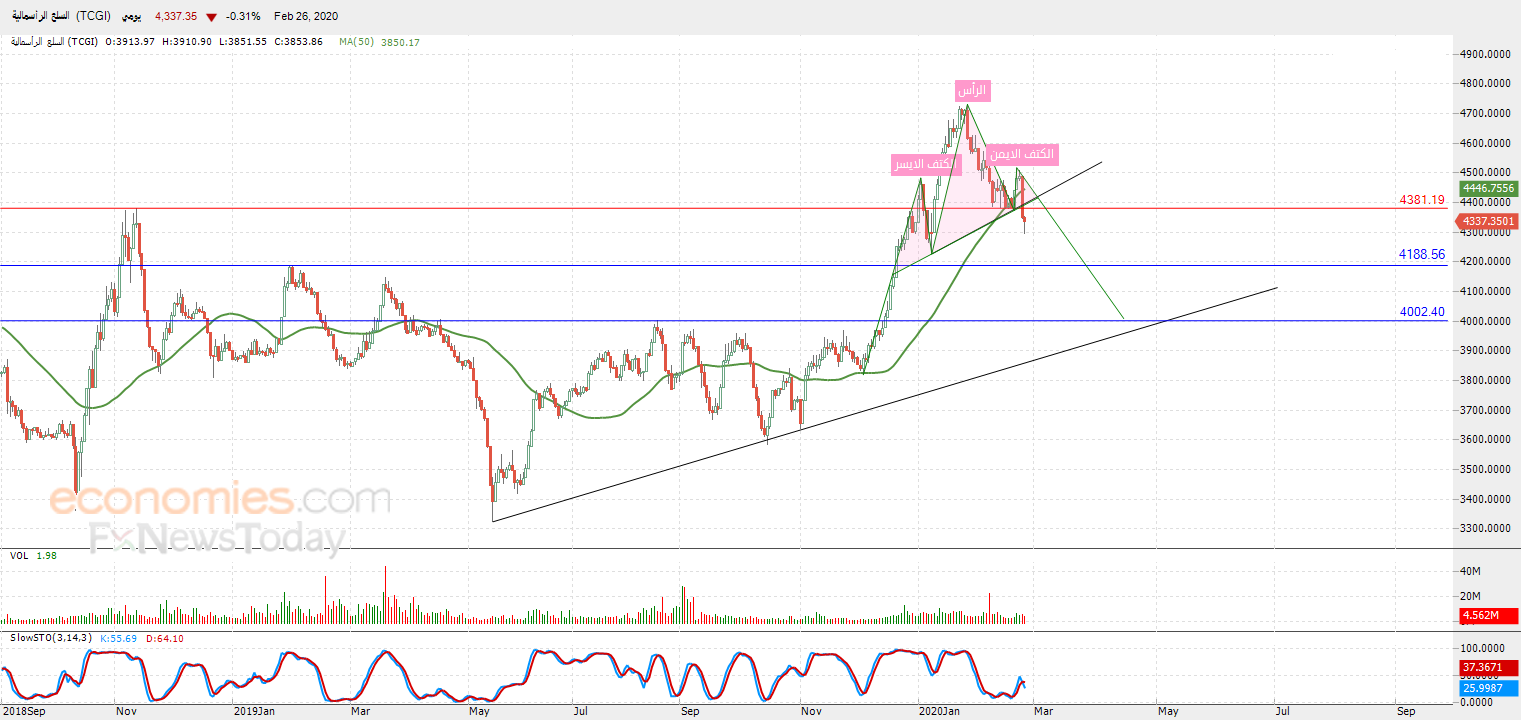Click the MA(50) indicator label
Viewport: 1521px width, 720px height.
click(x=355, y=42)
